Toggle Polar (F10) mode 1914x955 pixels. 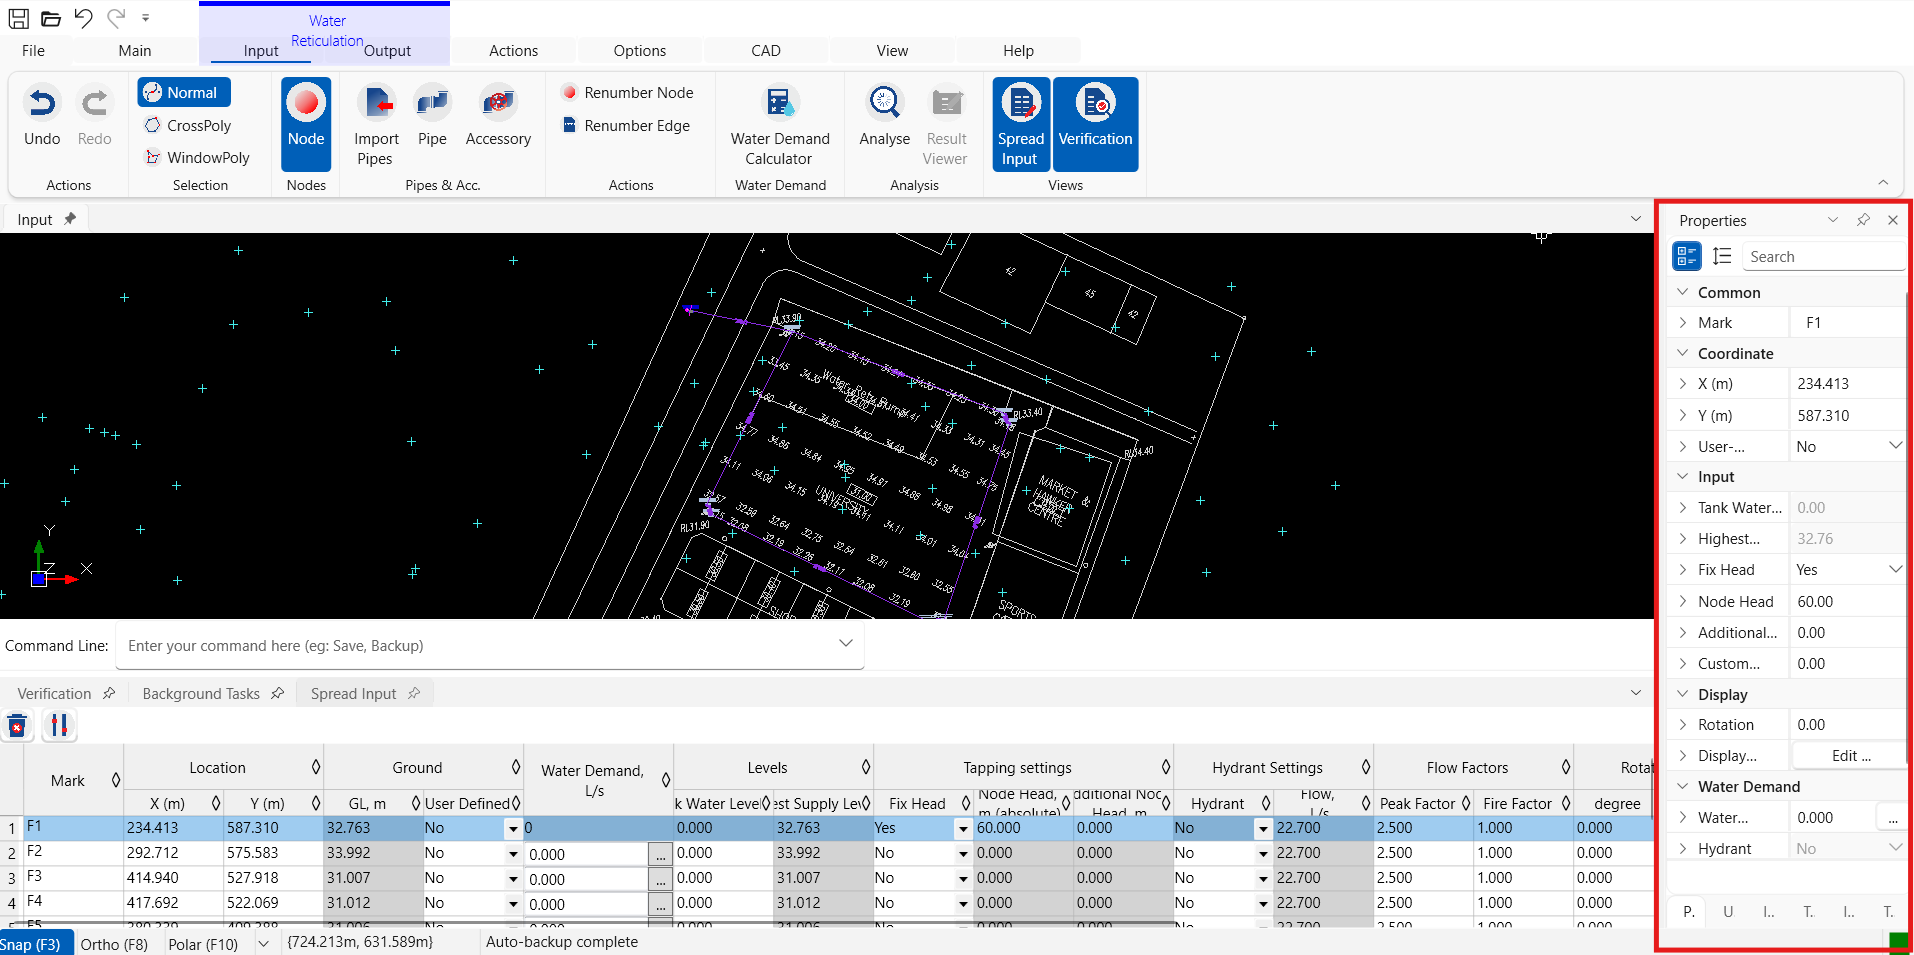click(x=203, y=944)
